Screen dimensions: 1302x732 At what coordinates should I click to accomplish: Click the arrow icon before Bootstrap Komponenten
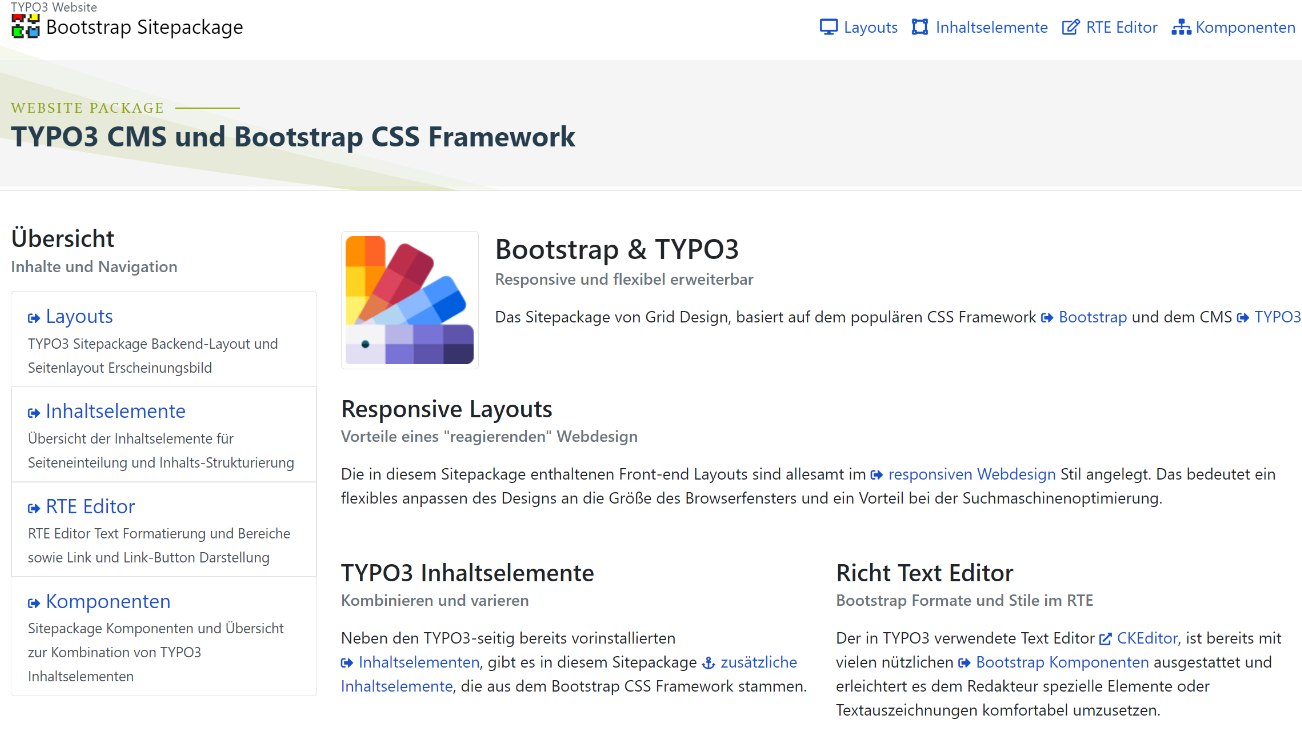965,663
